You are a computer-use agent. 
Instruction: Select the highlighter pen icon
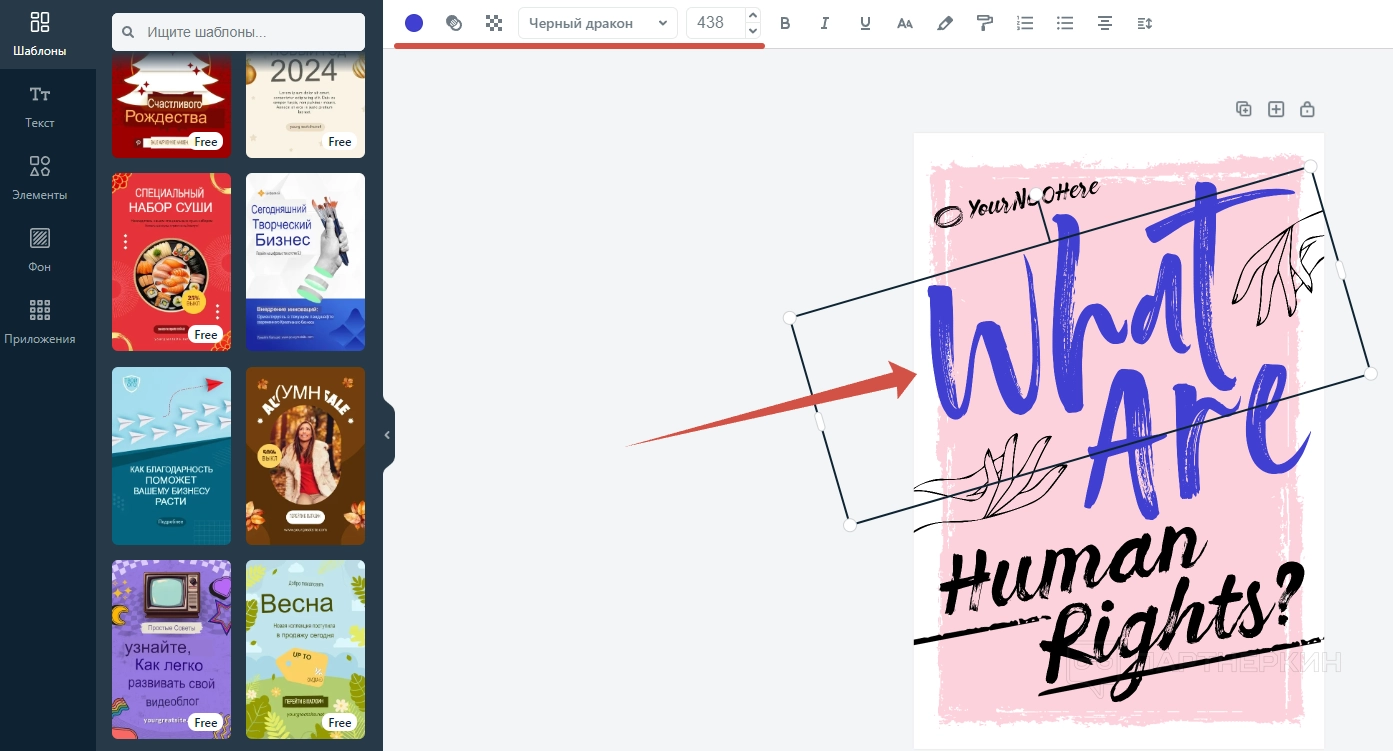click(945, 23)
